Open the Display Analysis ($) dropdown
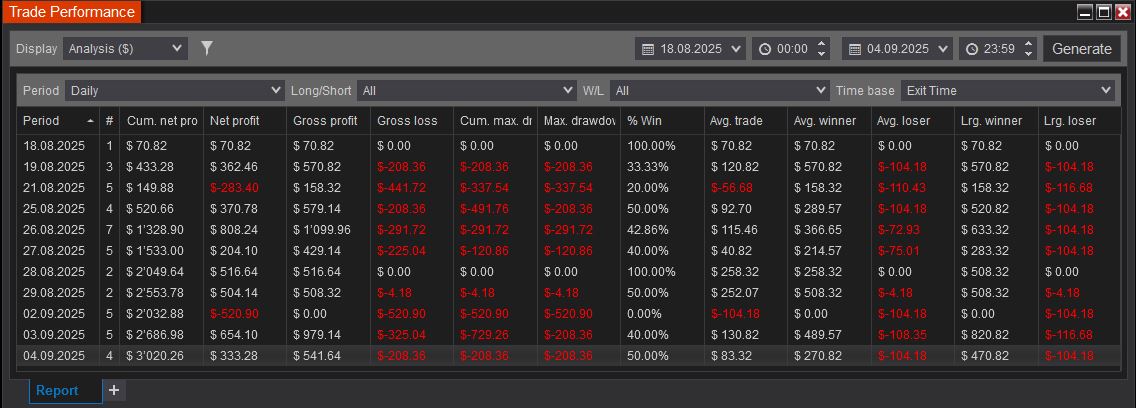The image size is (1136, 408). click(x=125, y=48)
